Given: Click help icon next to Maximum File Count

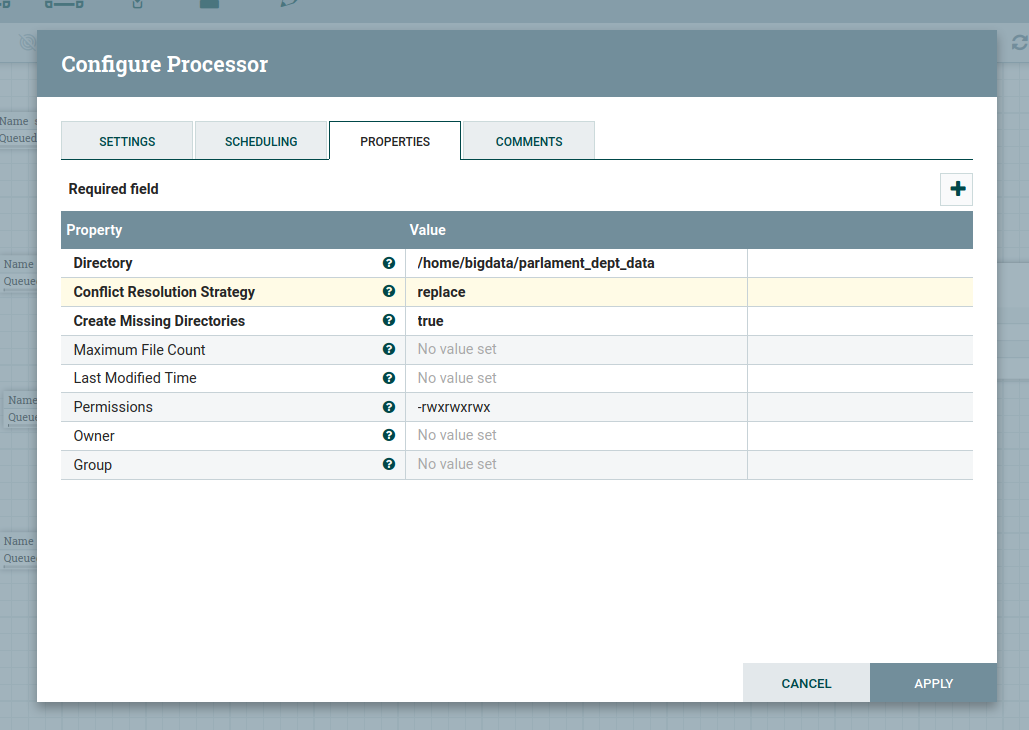Looking at the screenshot, I should point(389,350).
